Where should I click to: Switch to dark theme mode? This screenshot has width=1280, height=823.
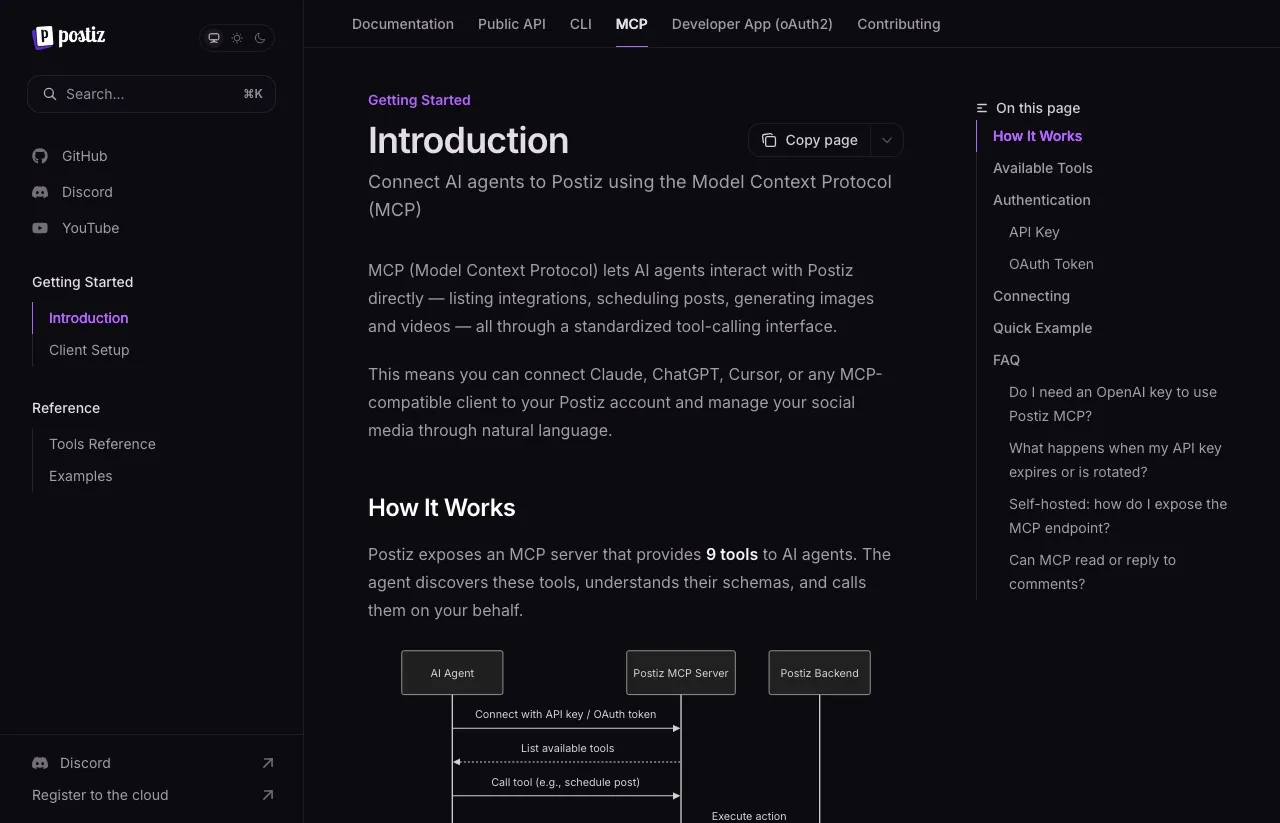coord(260,38)
